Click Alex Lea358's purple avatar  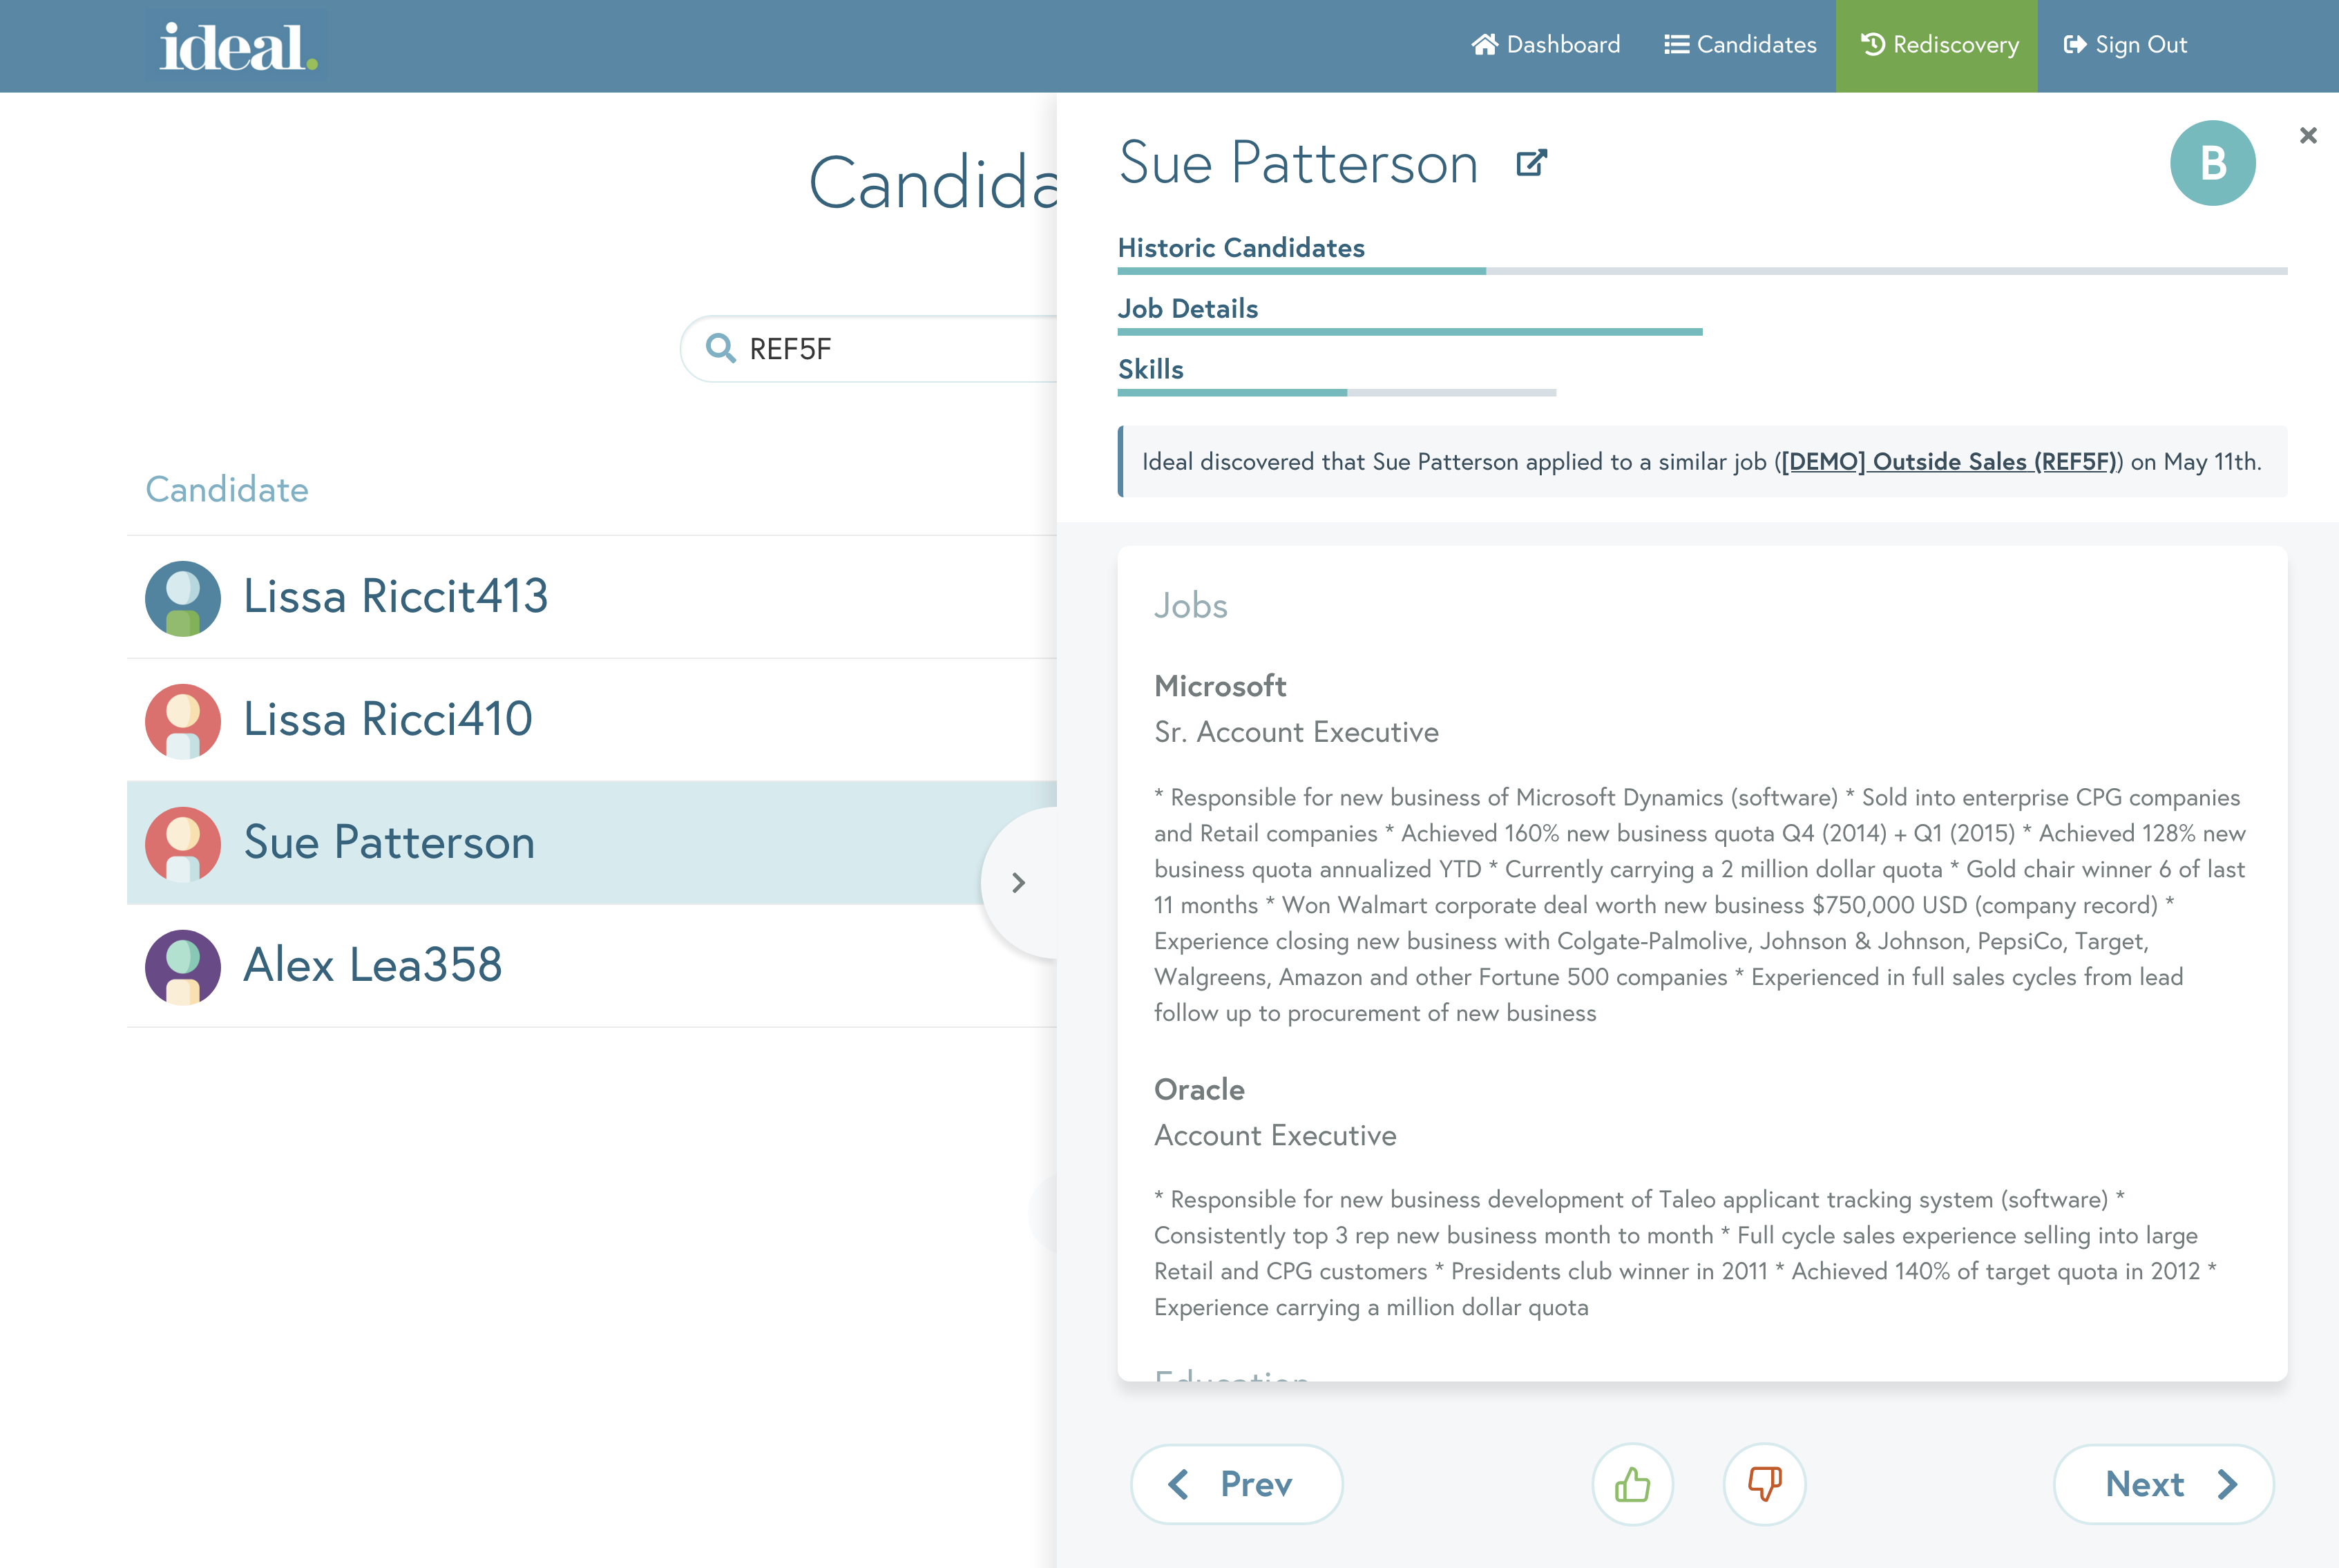click(183, 967)
